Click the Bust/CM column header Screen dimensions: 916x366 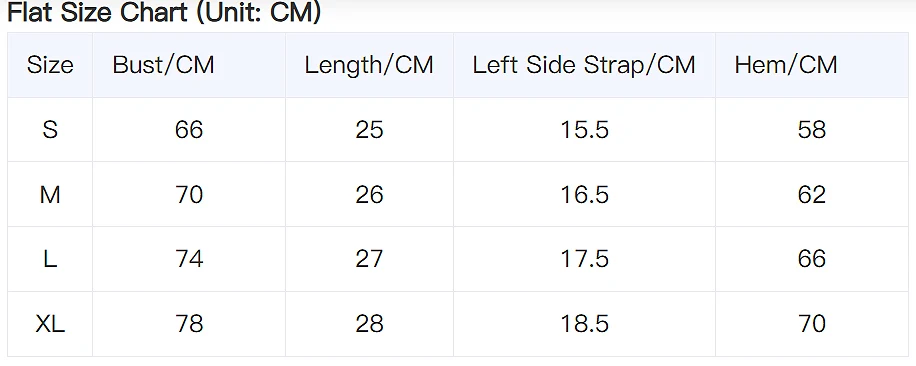point(164,65)
